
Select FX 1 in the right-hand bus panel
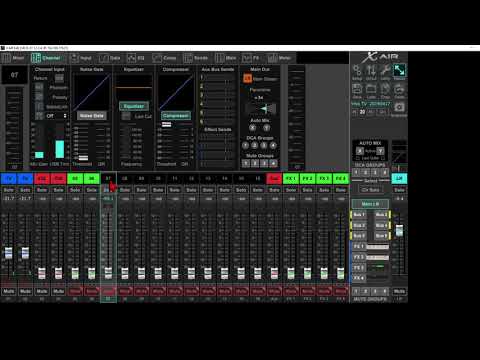(x=359, y=246)
